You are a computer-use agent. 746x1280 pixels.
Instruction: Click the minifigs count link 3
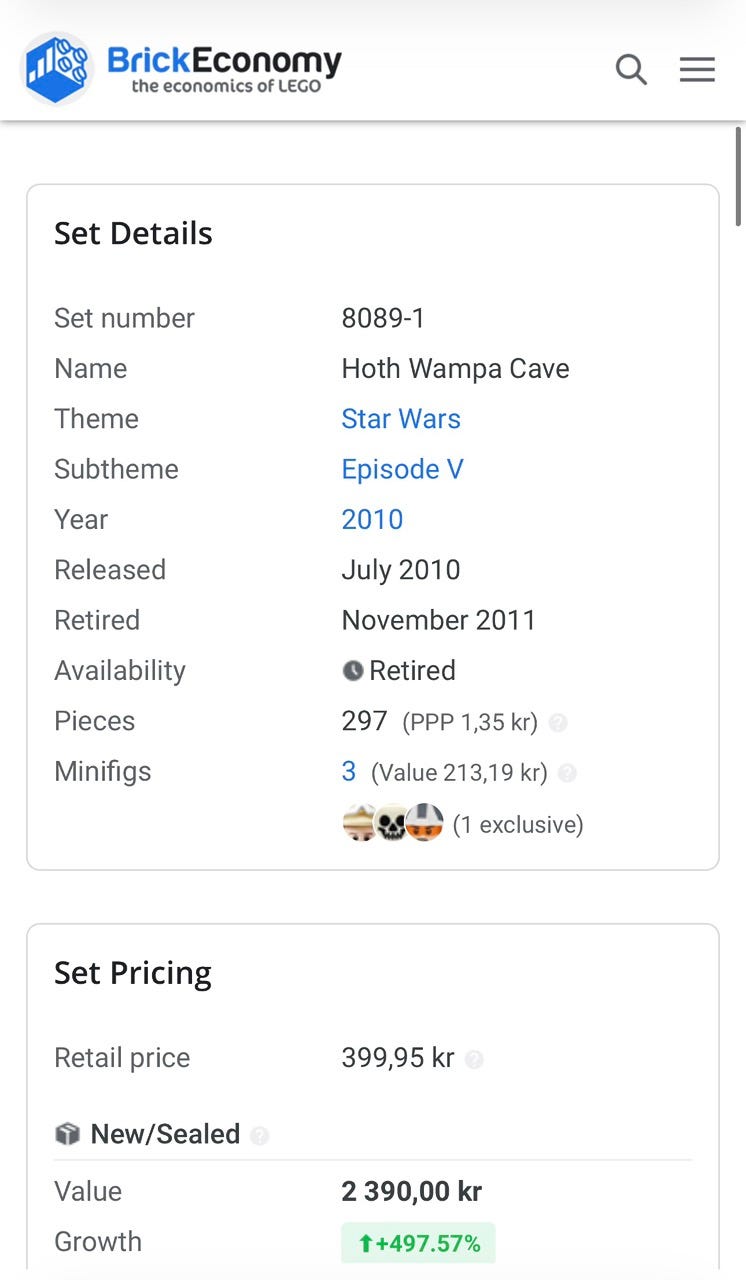tap(349, 772)
